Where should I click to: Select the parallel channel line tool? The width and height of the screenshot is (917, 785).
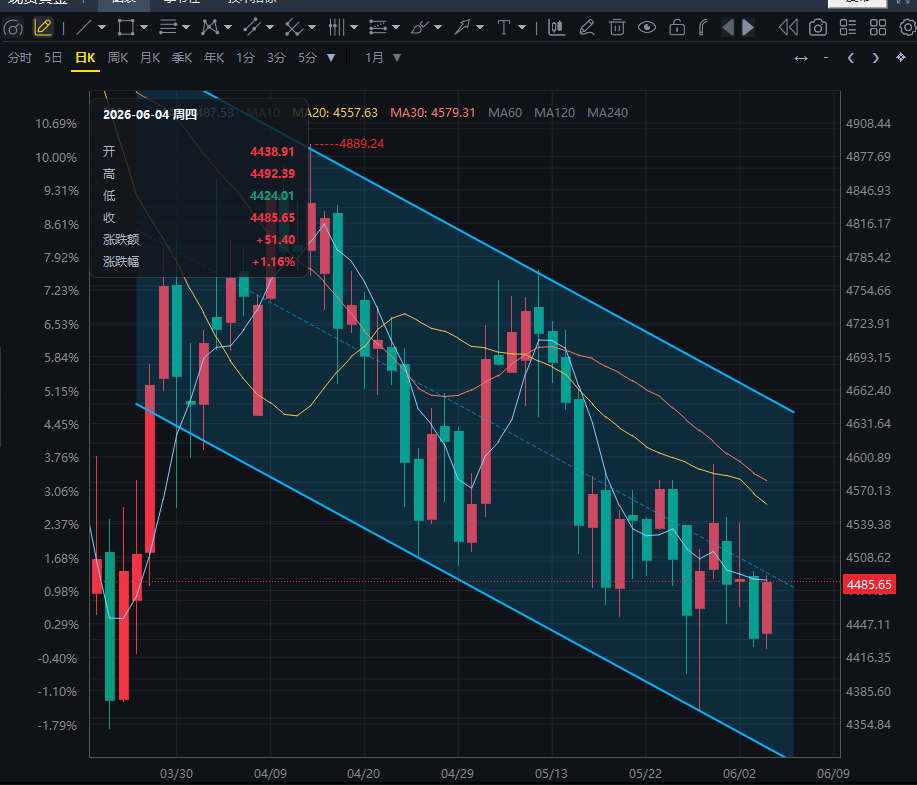click(252, 27)
